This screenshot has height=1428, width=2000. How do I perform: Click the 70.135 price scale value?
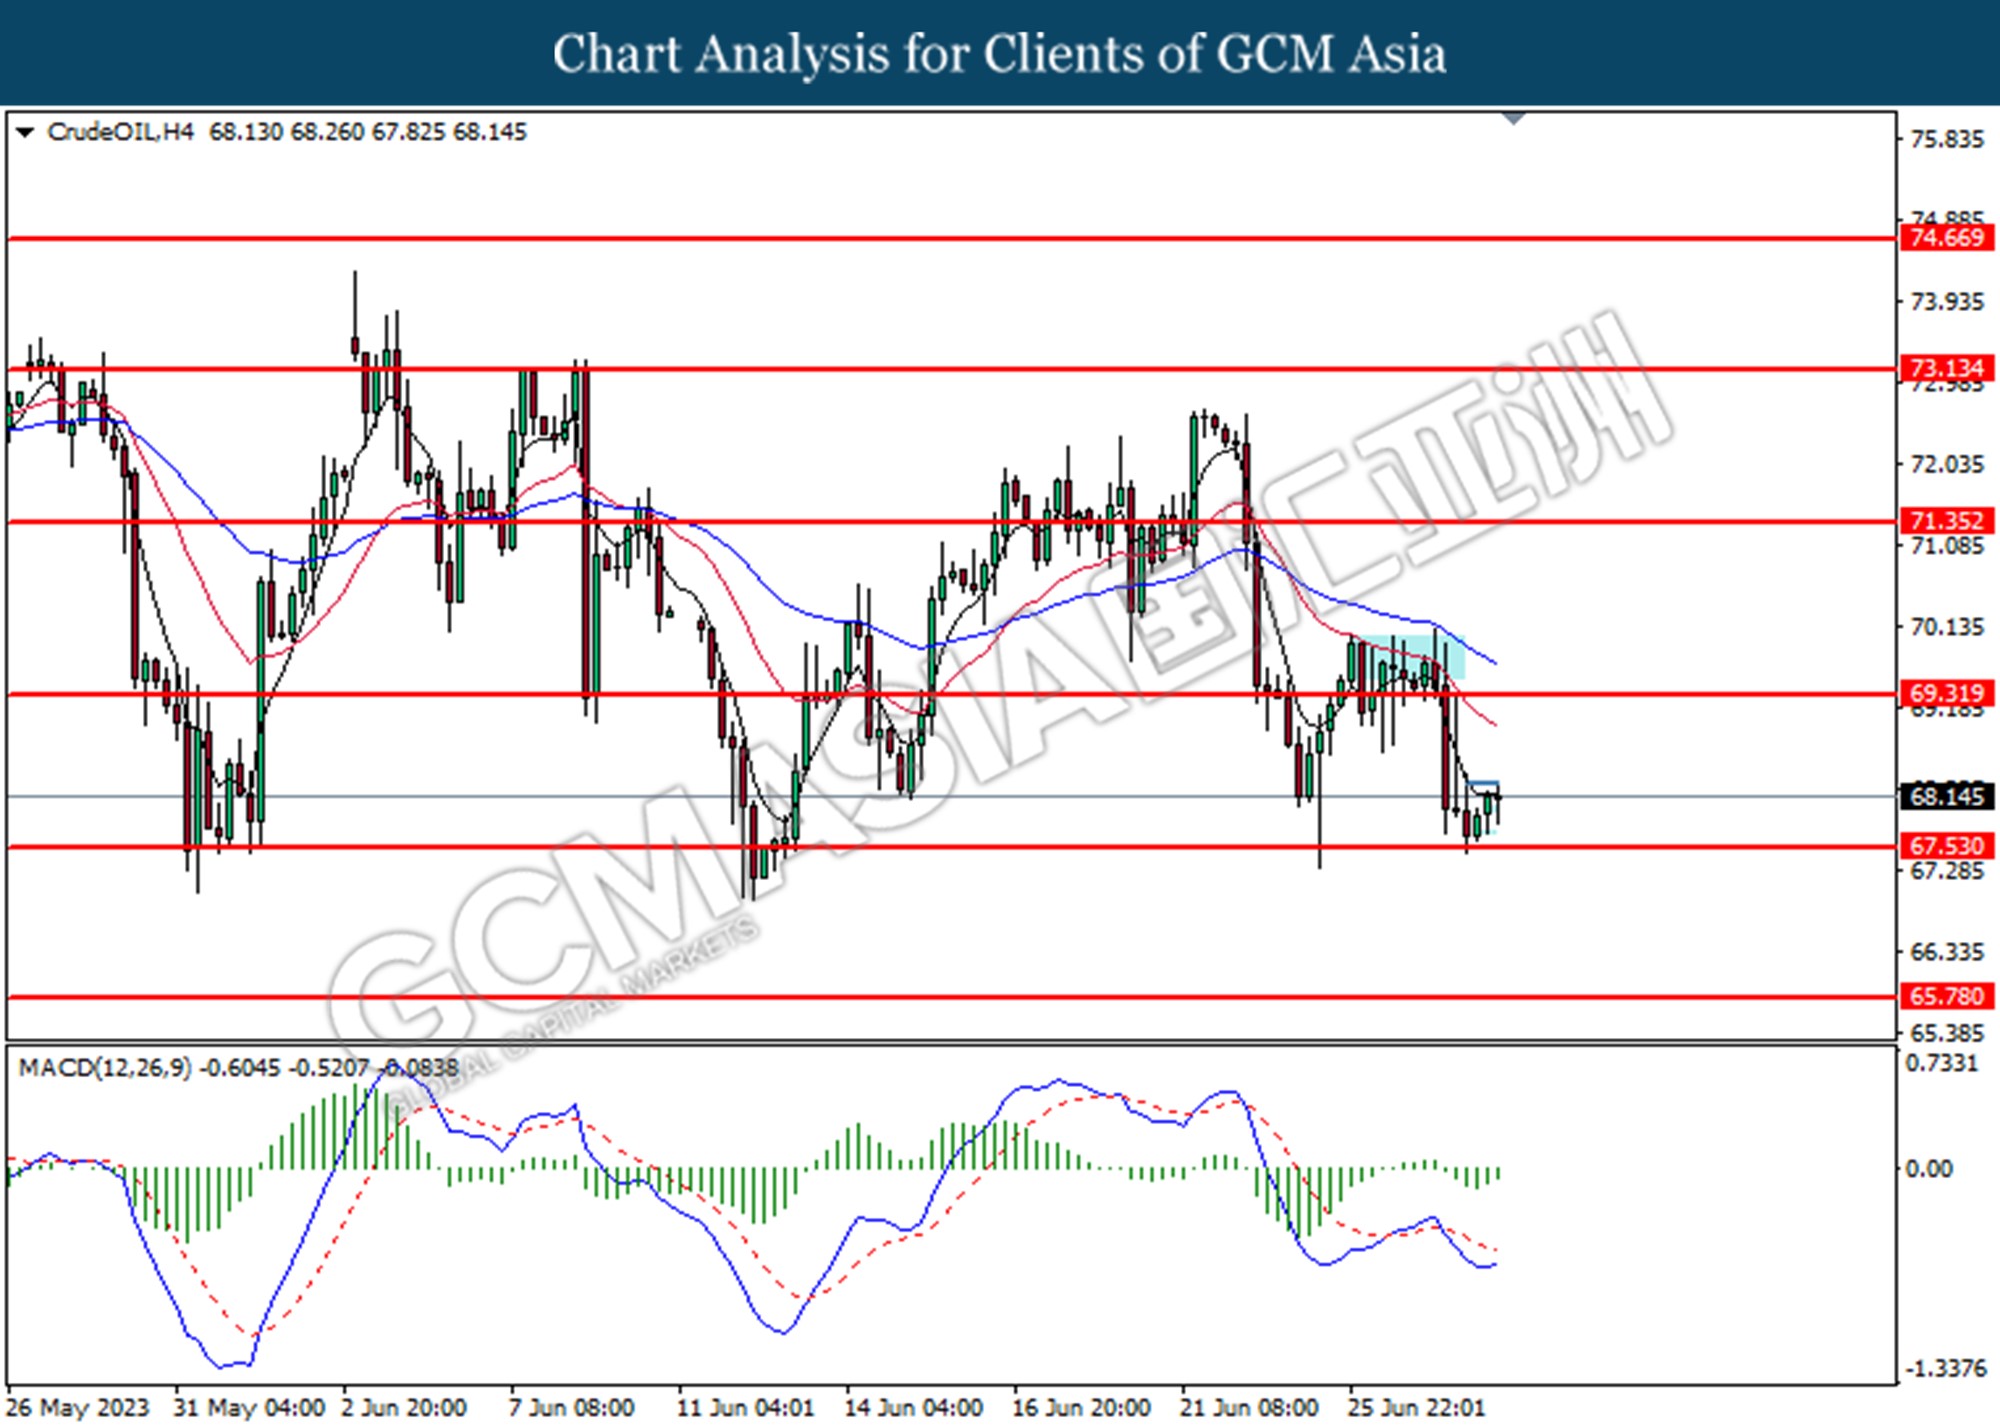(x=1946, y=626)
